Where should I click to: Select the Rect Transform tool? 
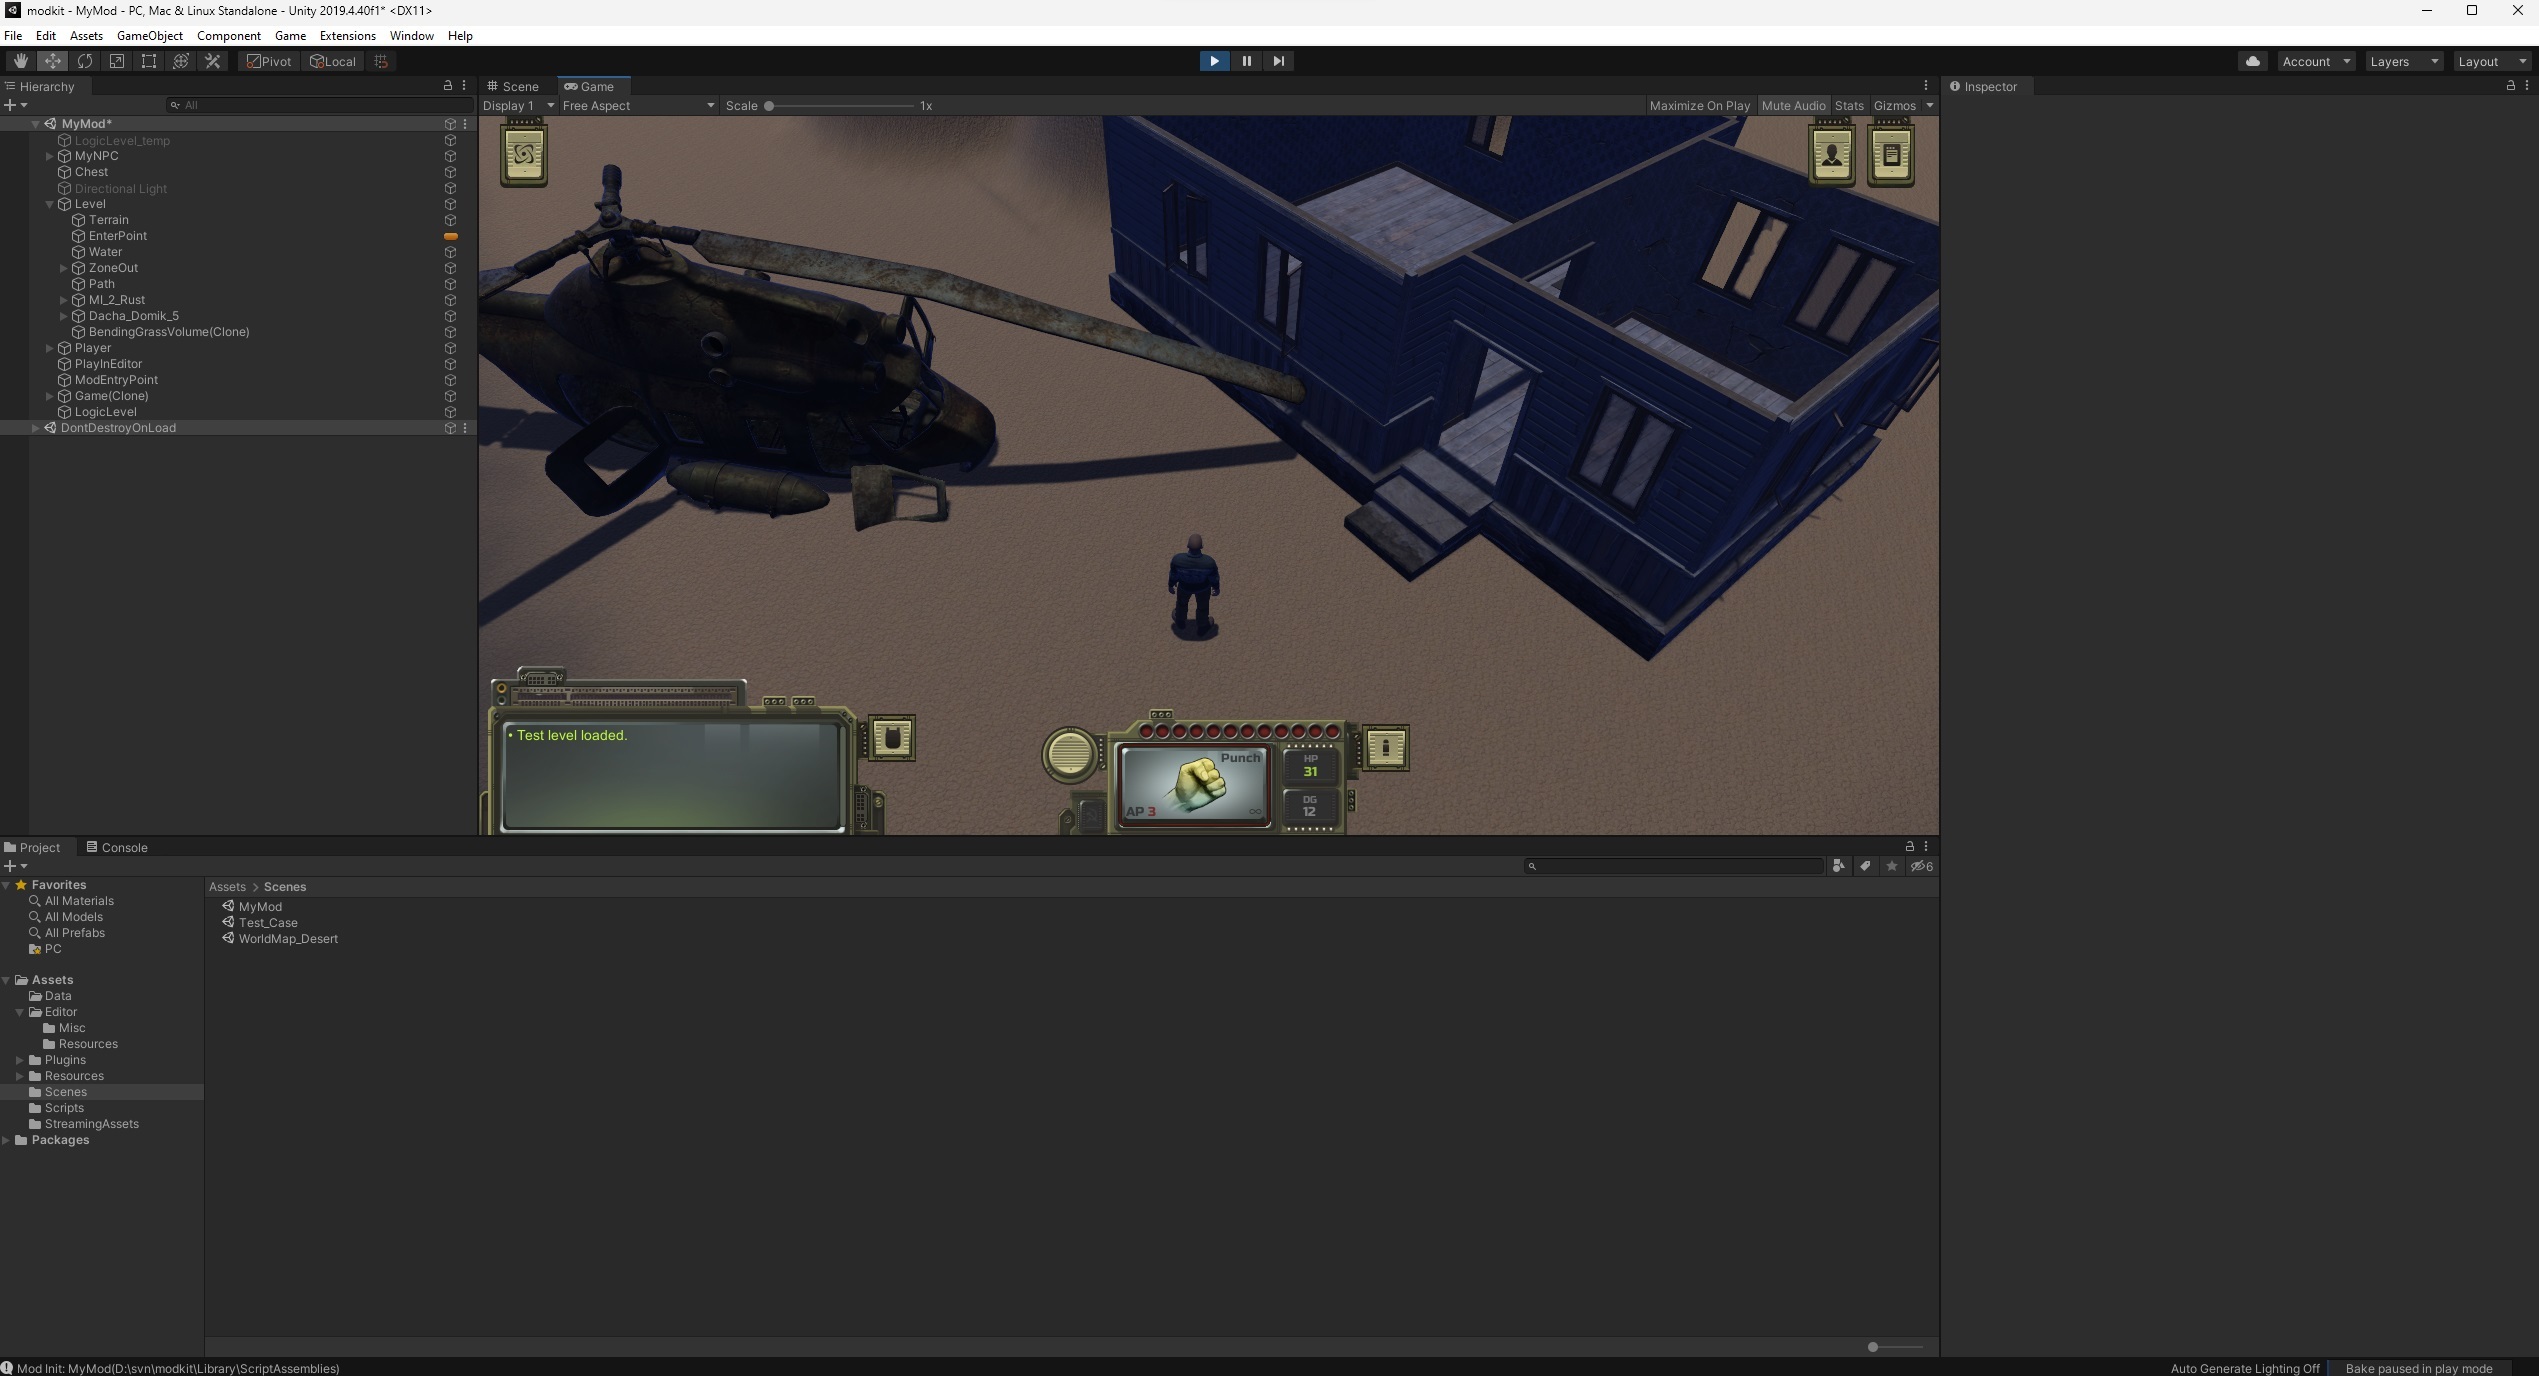[x=148, y=61]
